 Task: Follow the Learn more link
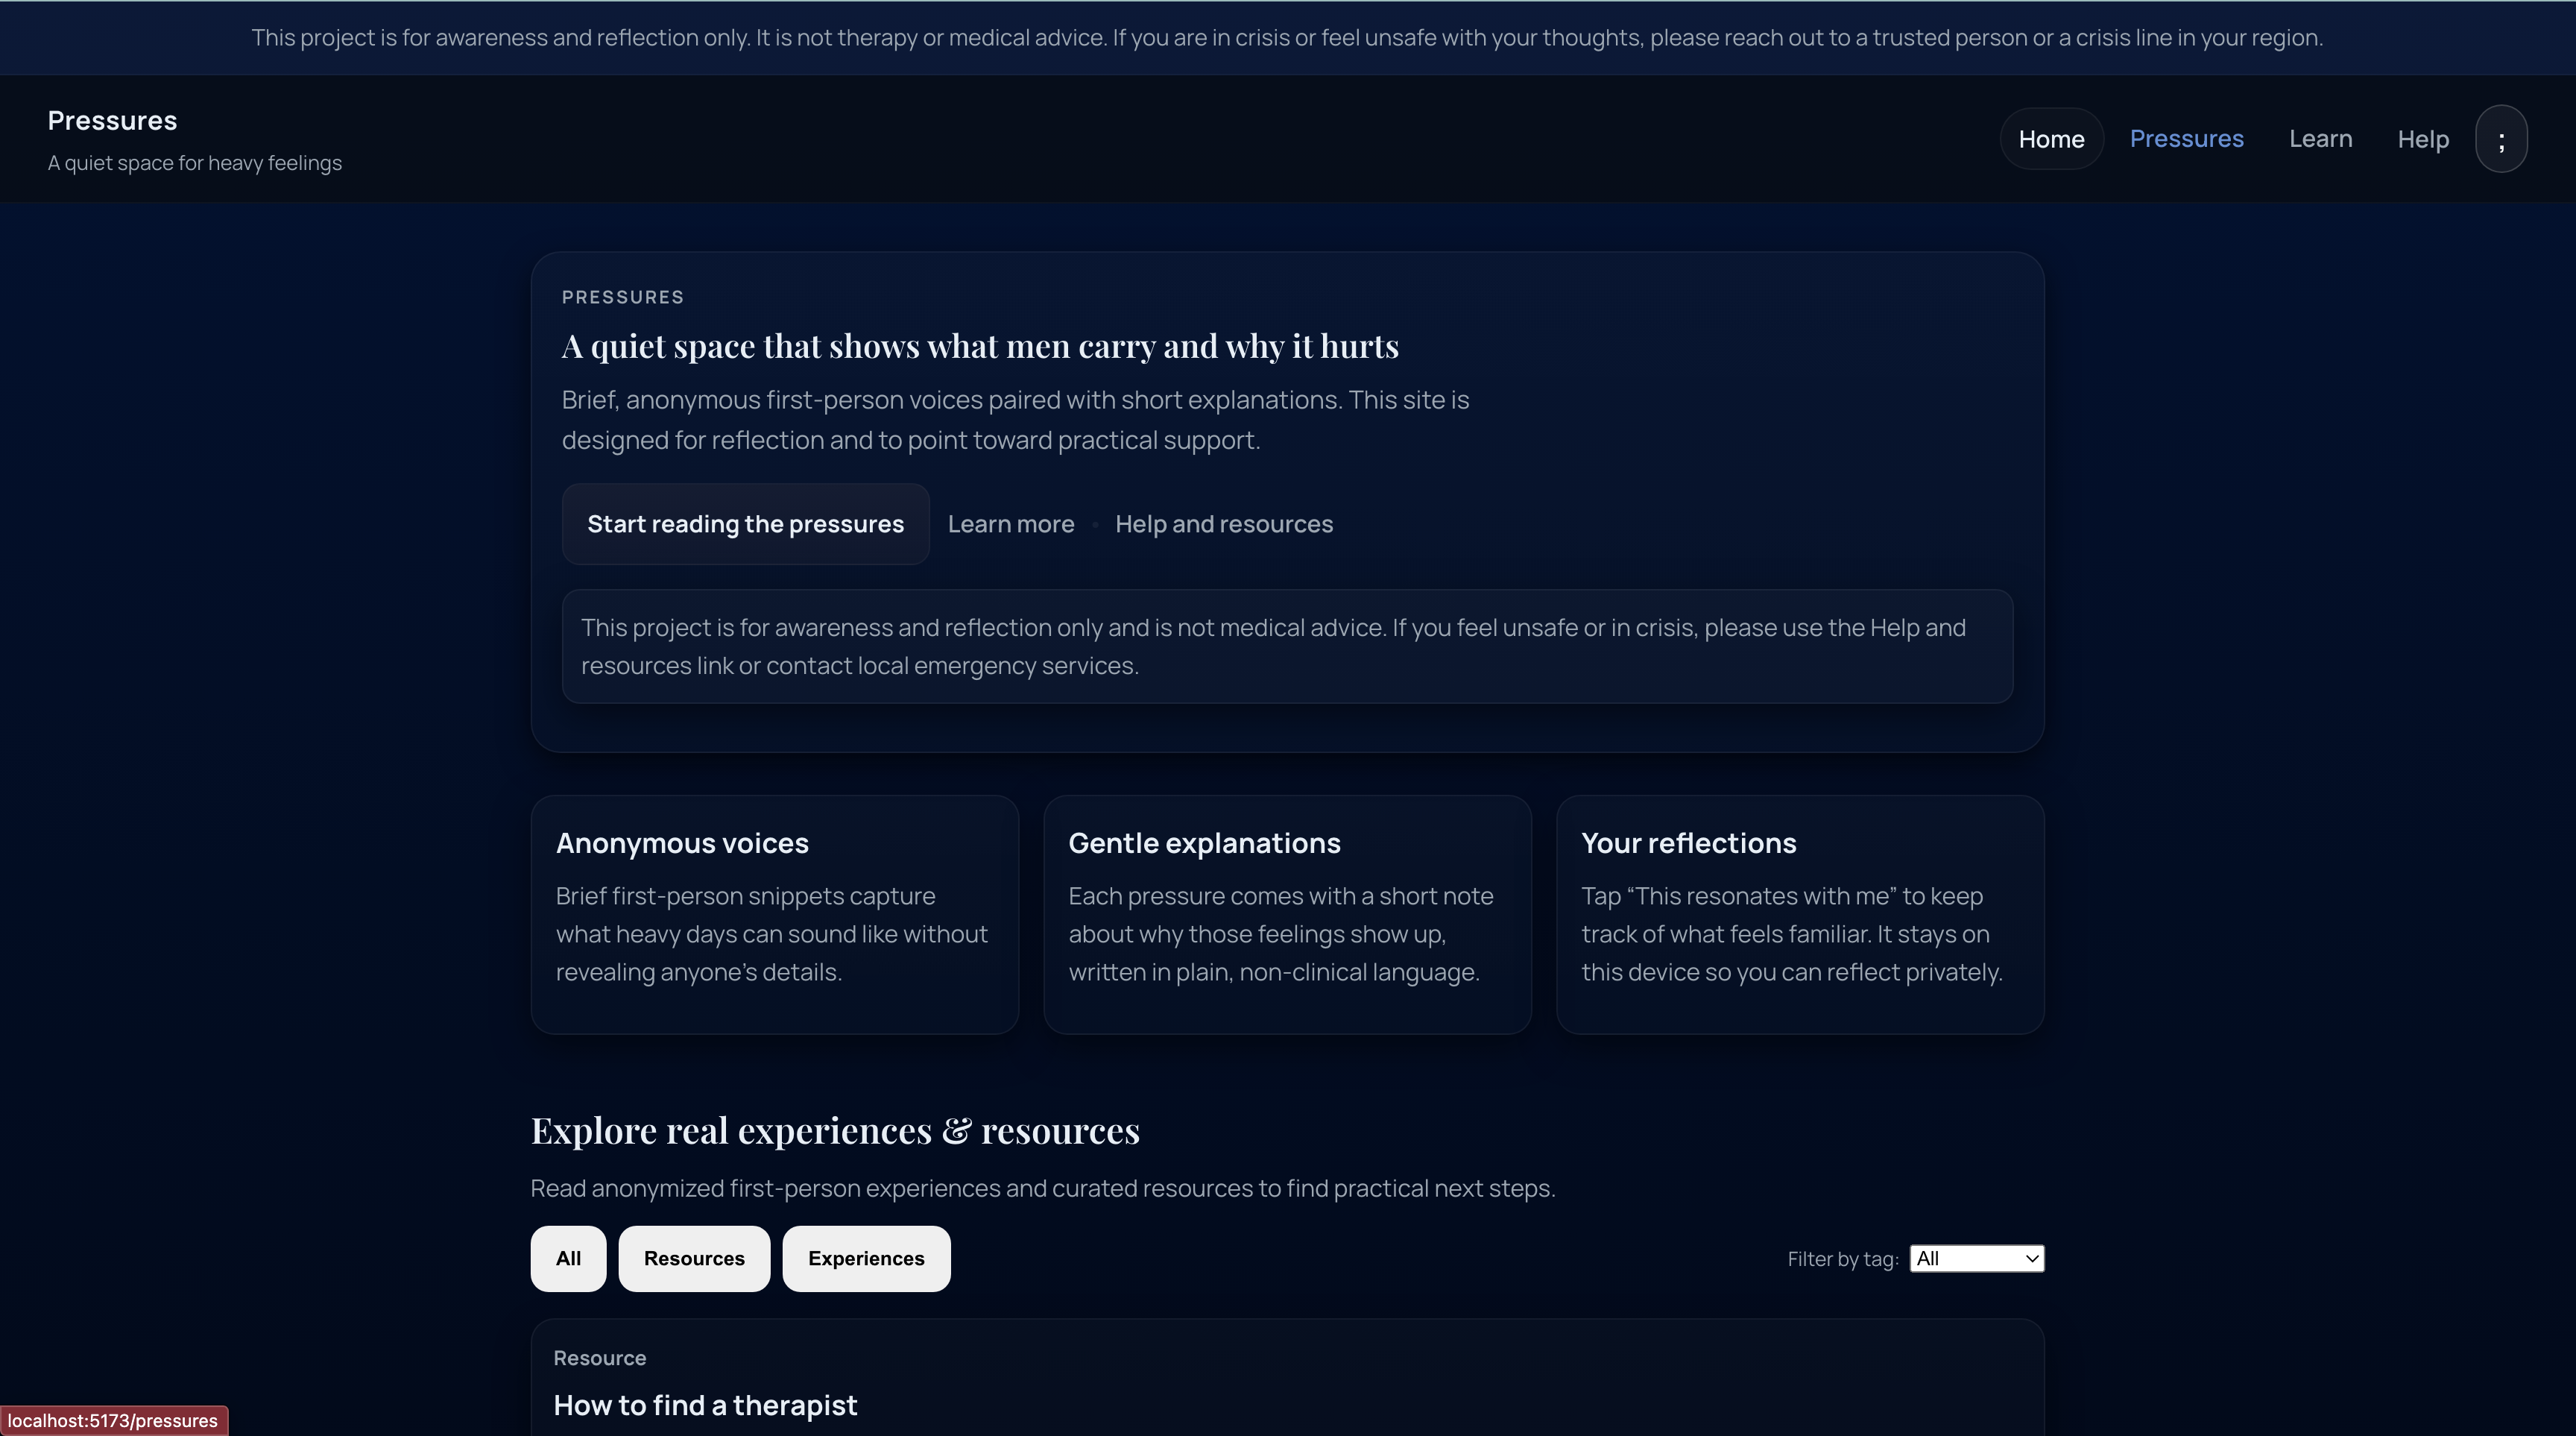1010,524
